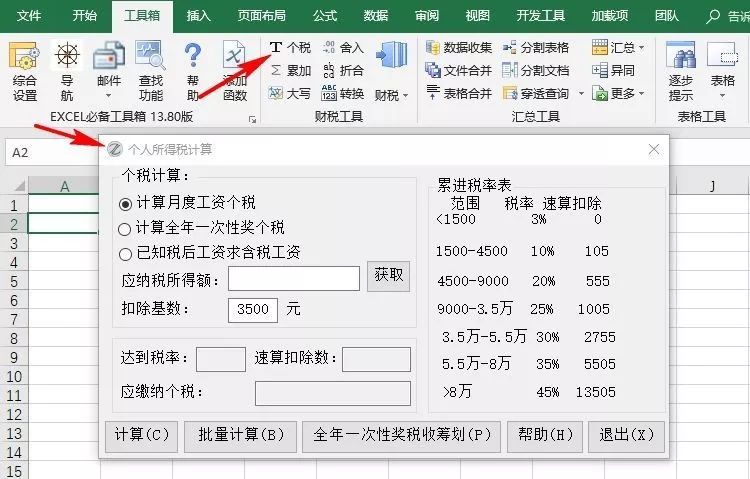
Task: Open the 异同 compare tool
Action: (613, 70)
